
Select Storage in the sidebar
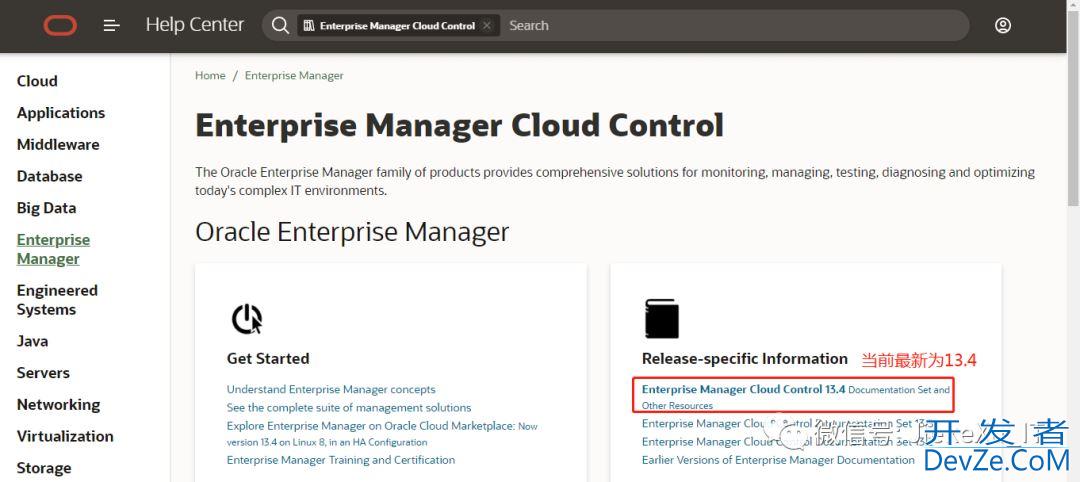pos(44,468)
